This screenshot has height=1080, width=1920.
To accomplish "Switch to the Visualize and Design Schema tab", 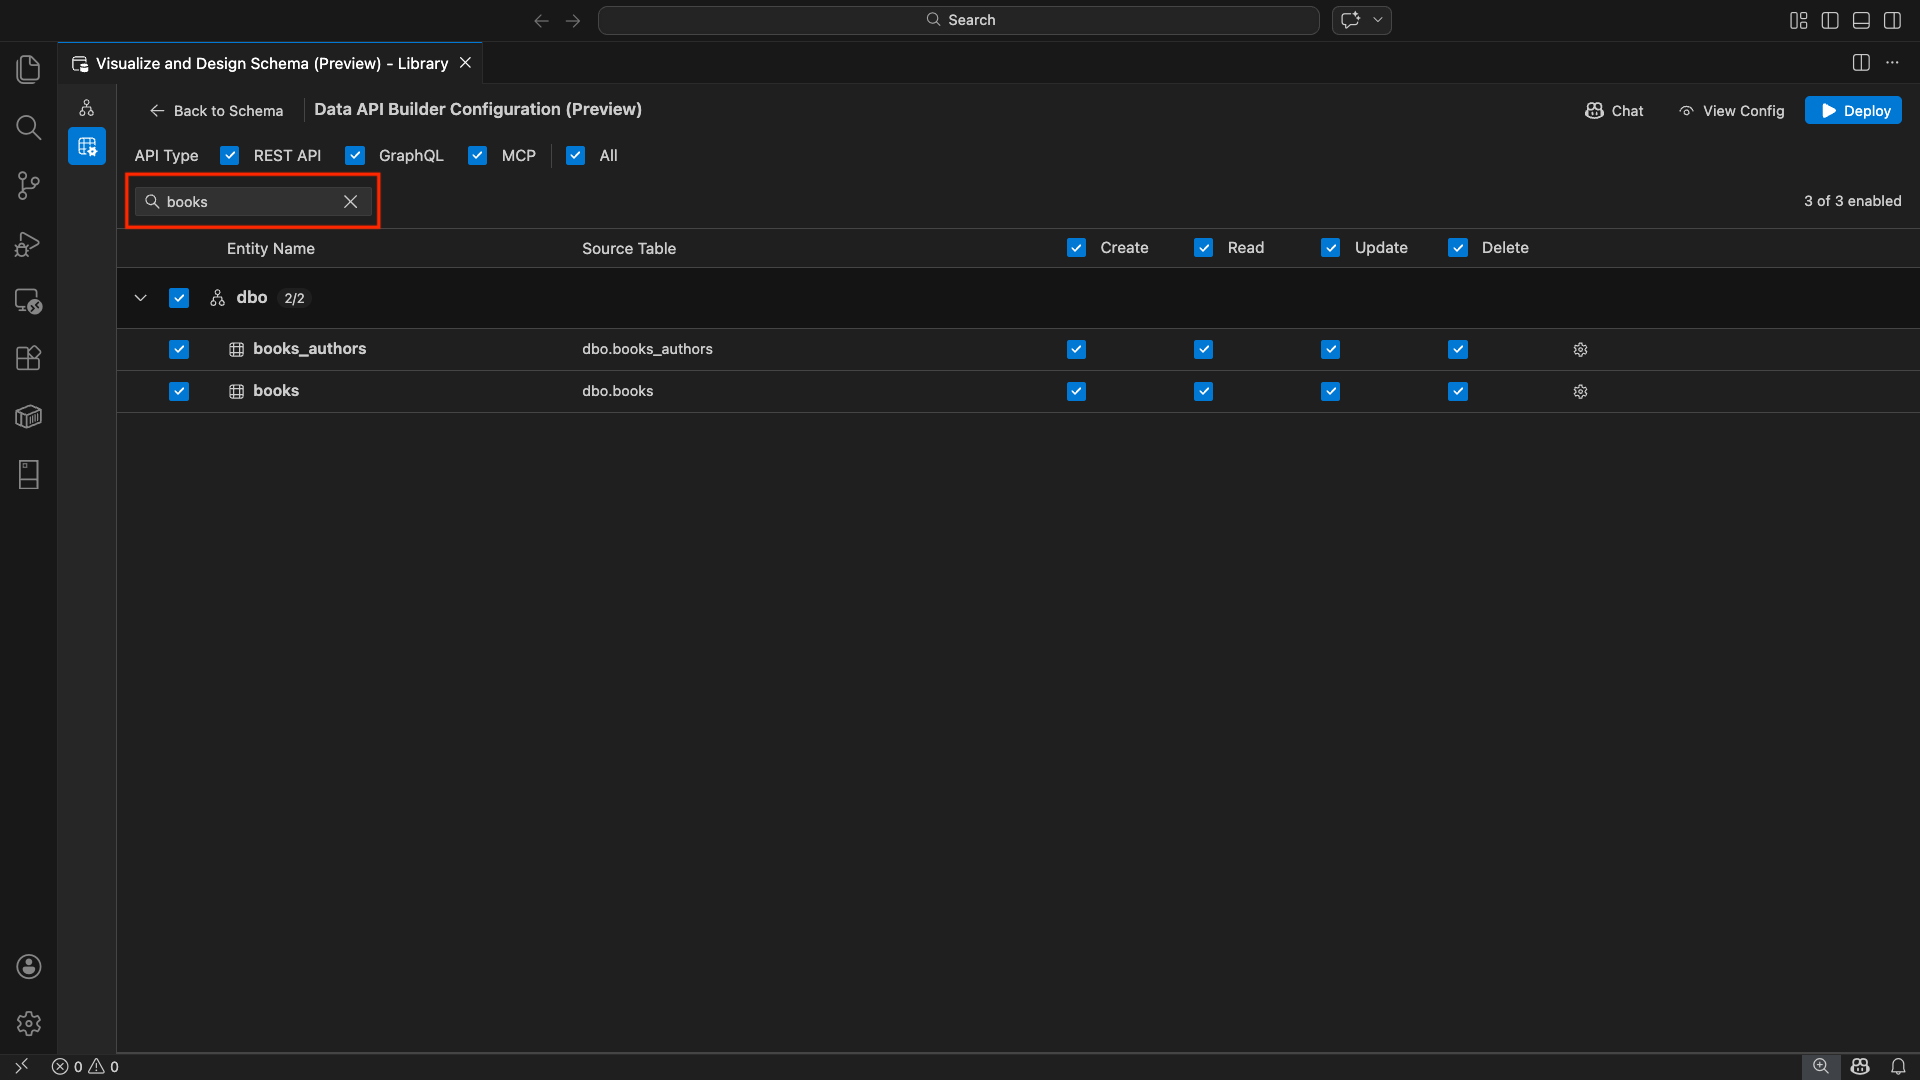I will [x=270, y=63].
